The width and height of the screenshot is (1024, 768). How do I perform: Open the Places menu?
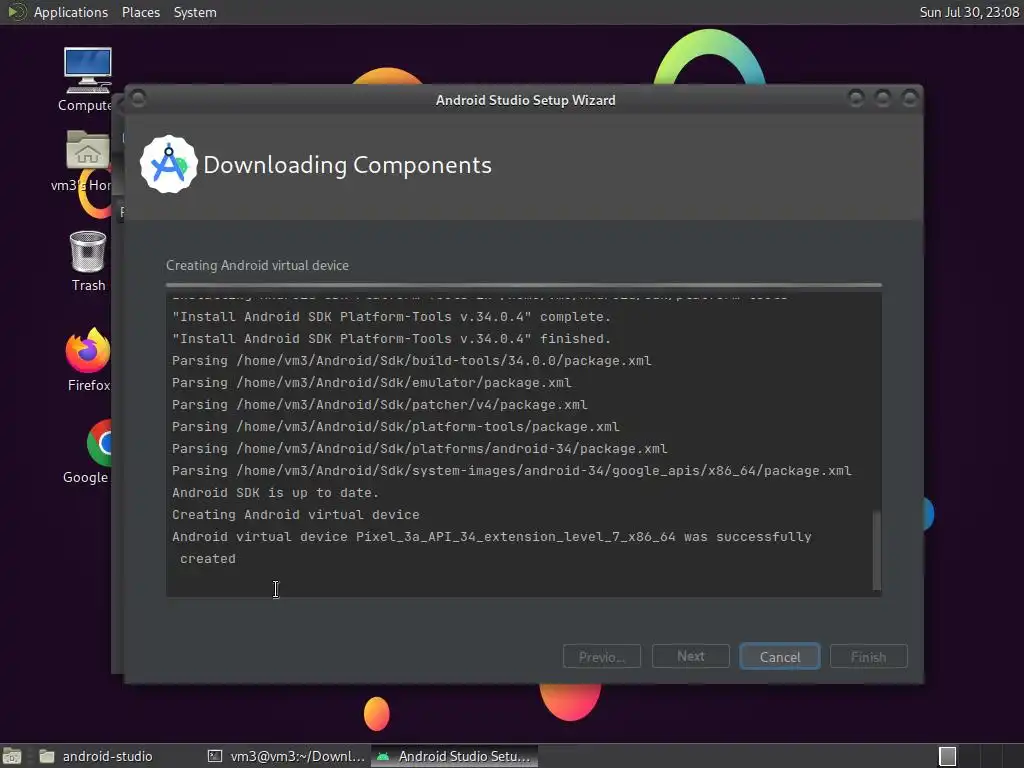pyautogui.click(x=140, y=12)
